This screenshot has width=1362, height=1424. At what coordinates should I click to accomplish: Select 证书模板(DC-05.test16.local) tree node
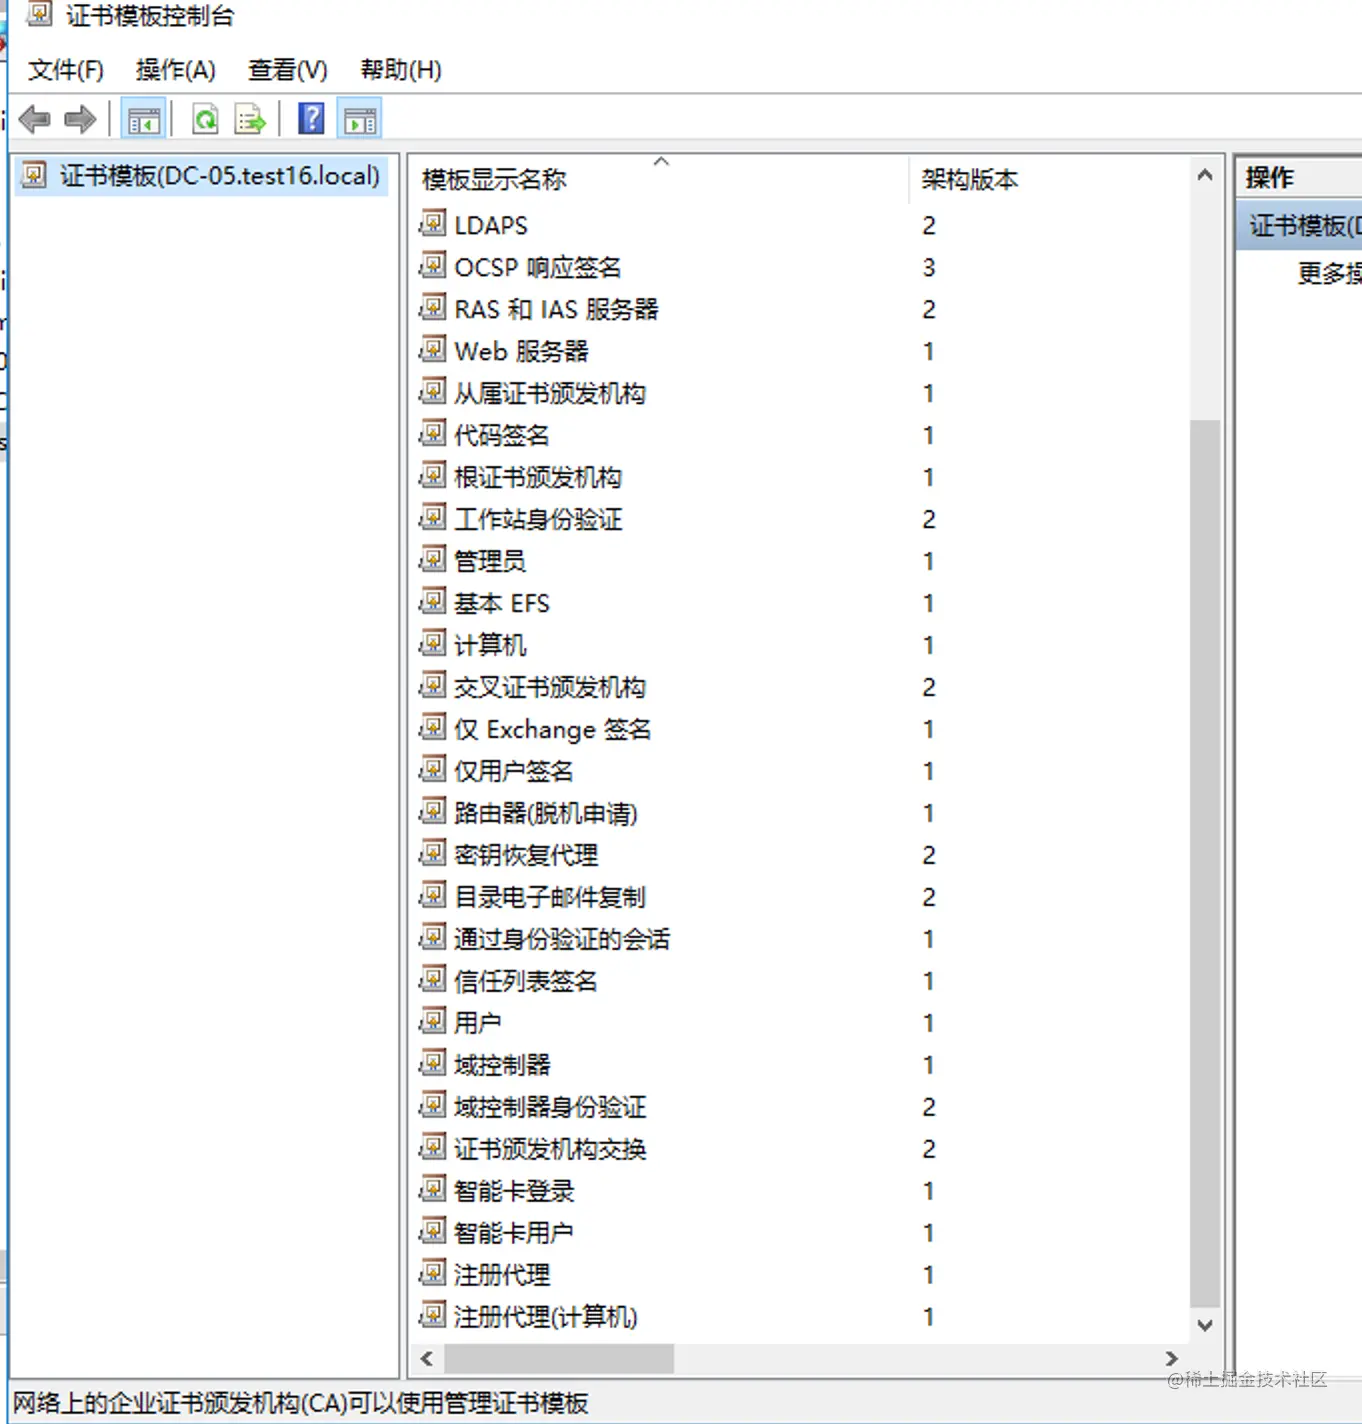pyautogui.click(x=202, y=176)
